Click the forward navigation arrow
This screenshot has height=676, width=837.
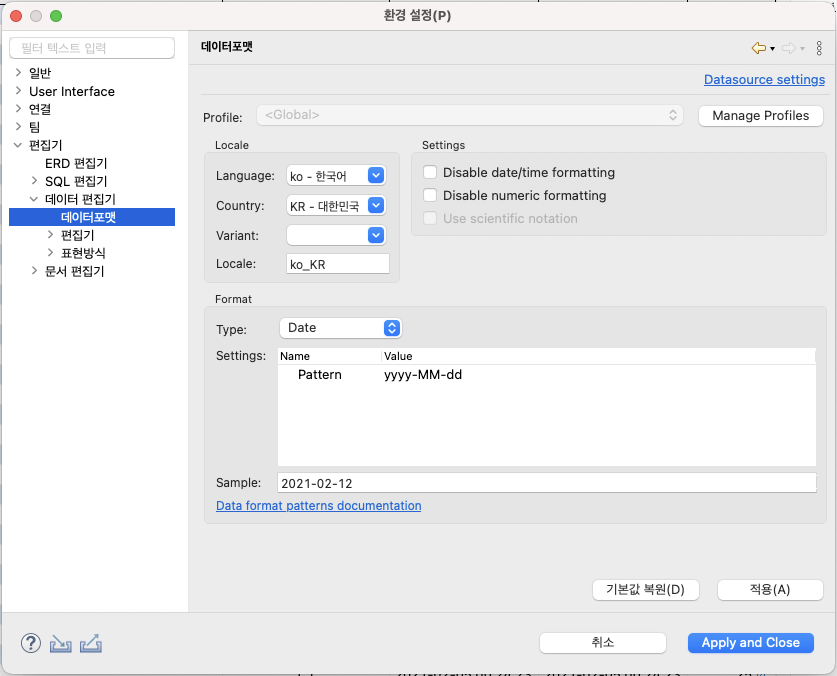point(787,47)
